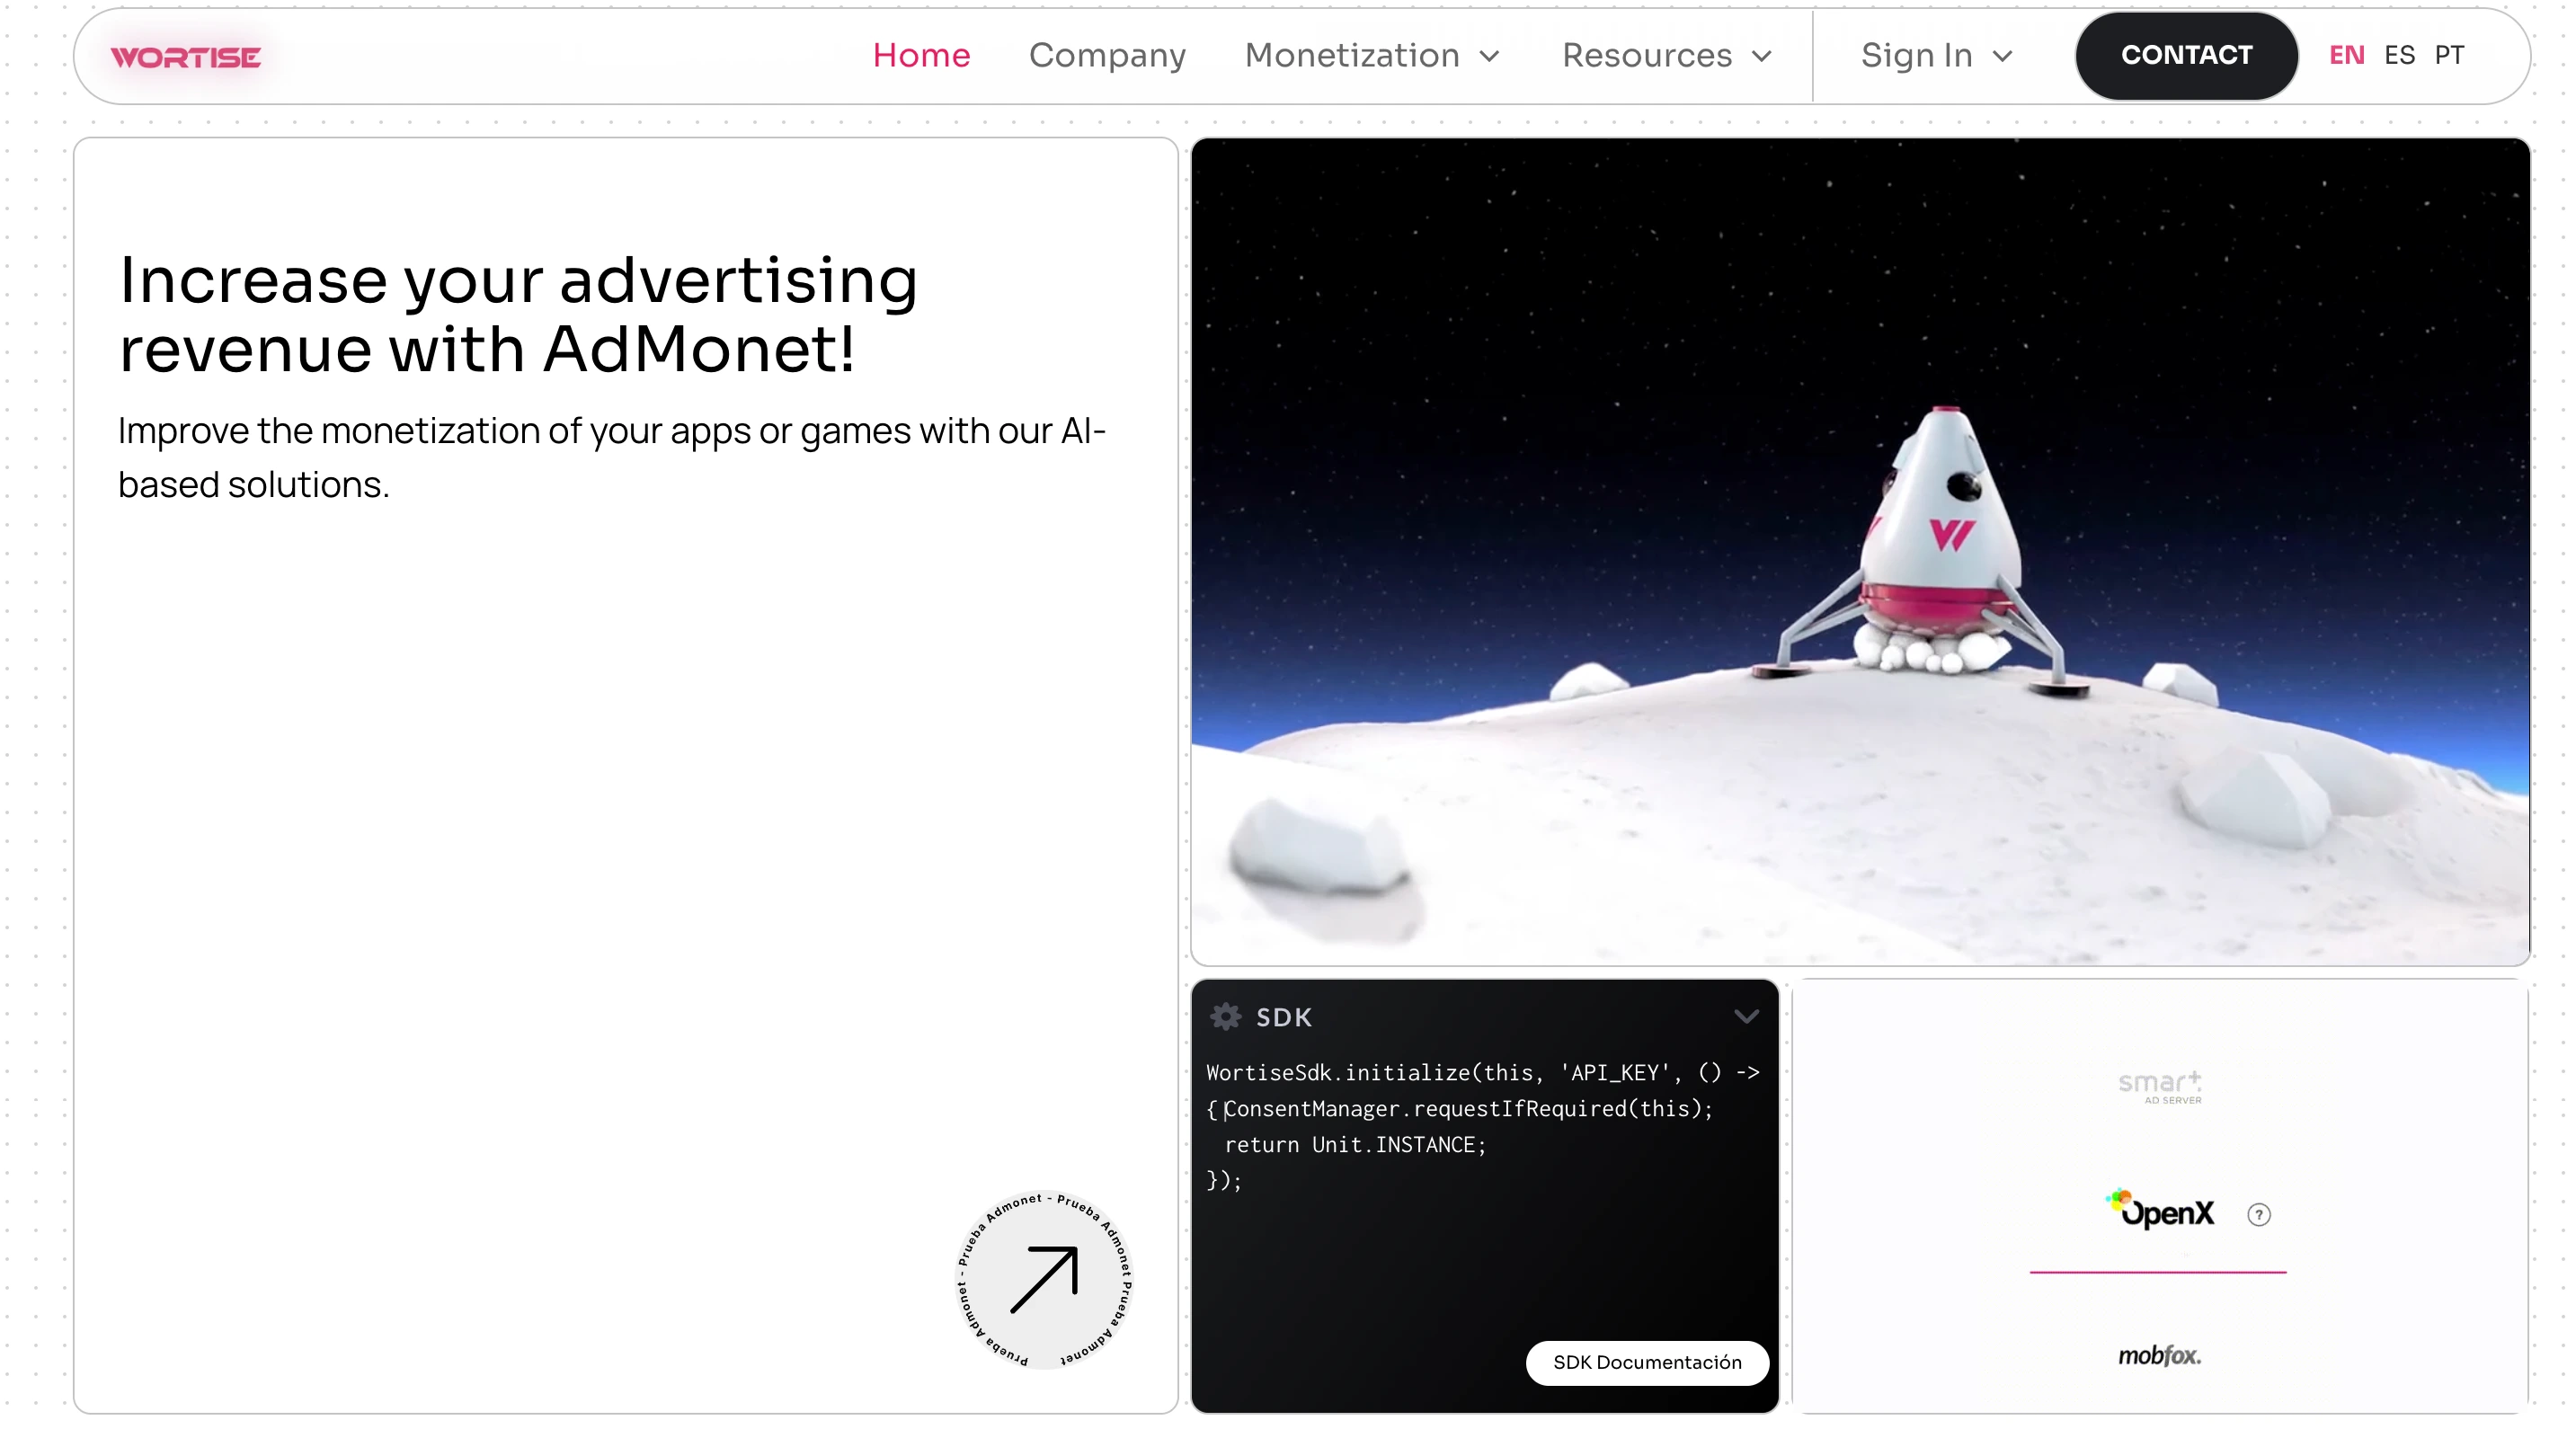
Task: Click the Wortise logo
Action: click(x=185, y=57)
